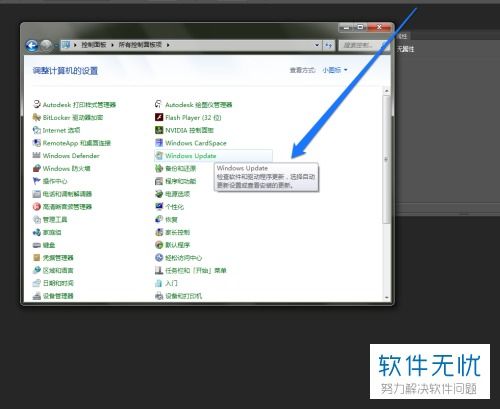Expand the breadcrumb arrow after Control Panel

(x=112, y=45)
